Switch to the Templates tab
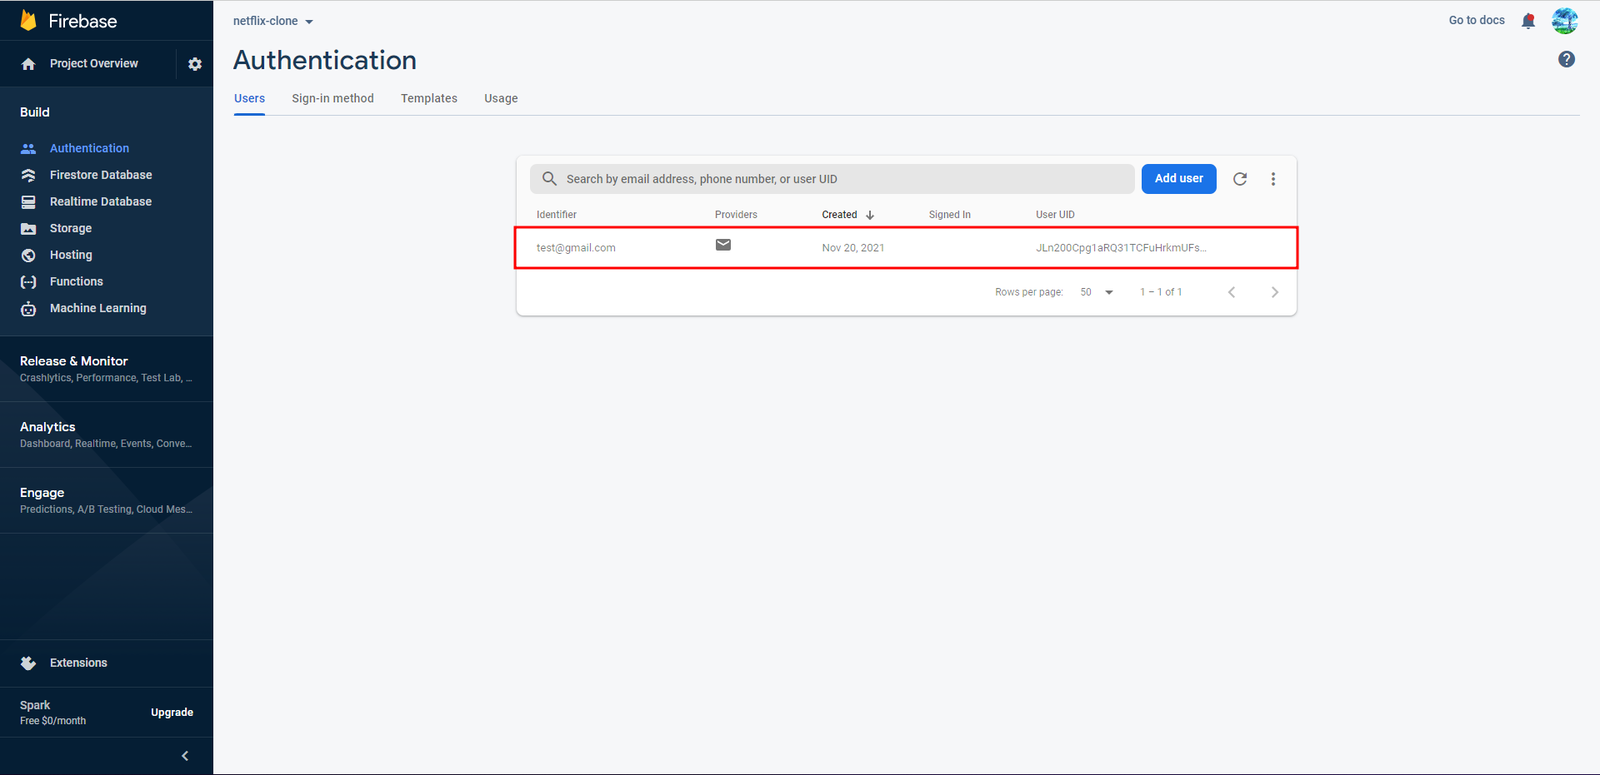 pyautogui.click(x=429, y=99)
